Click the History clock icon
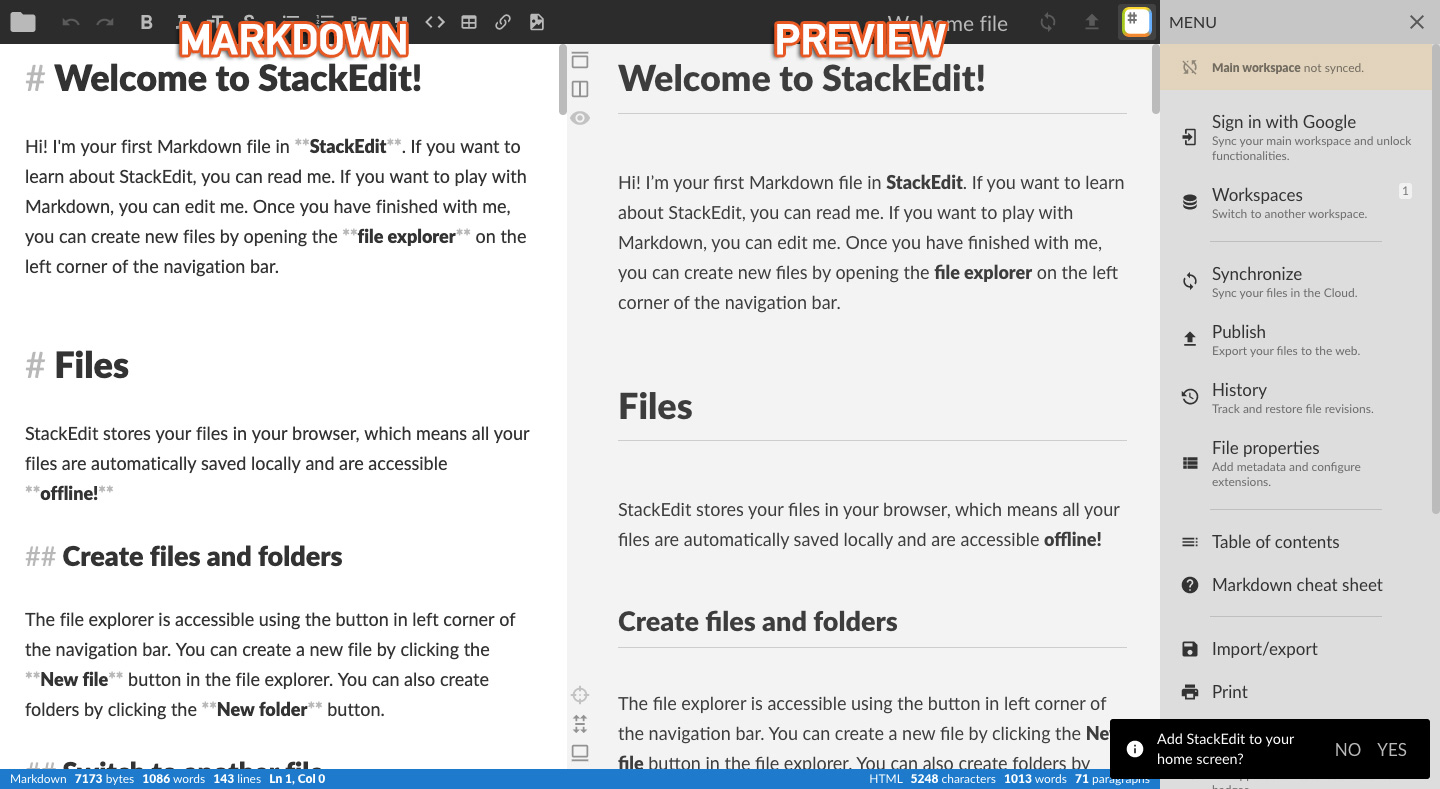1440x789 pixels. pos(1190,398)
